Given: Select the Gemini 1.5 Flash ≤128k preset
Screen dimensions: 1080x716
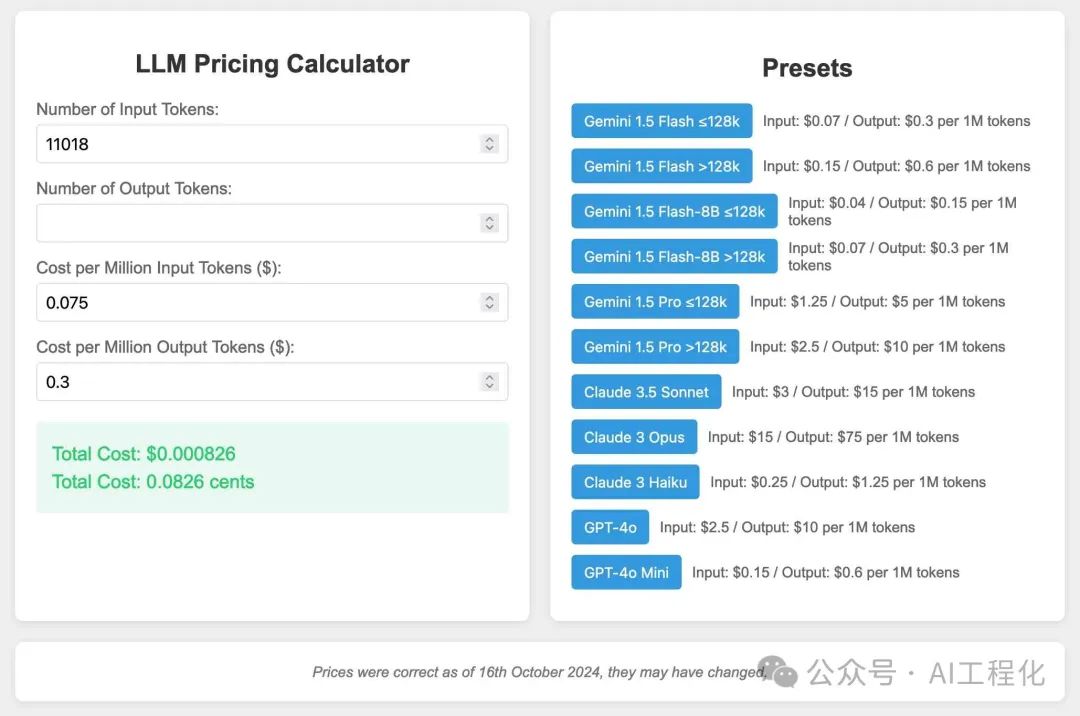Looking at the screenshot, I should pyautogui.click(x=661, y=121).
